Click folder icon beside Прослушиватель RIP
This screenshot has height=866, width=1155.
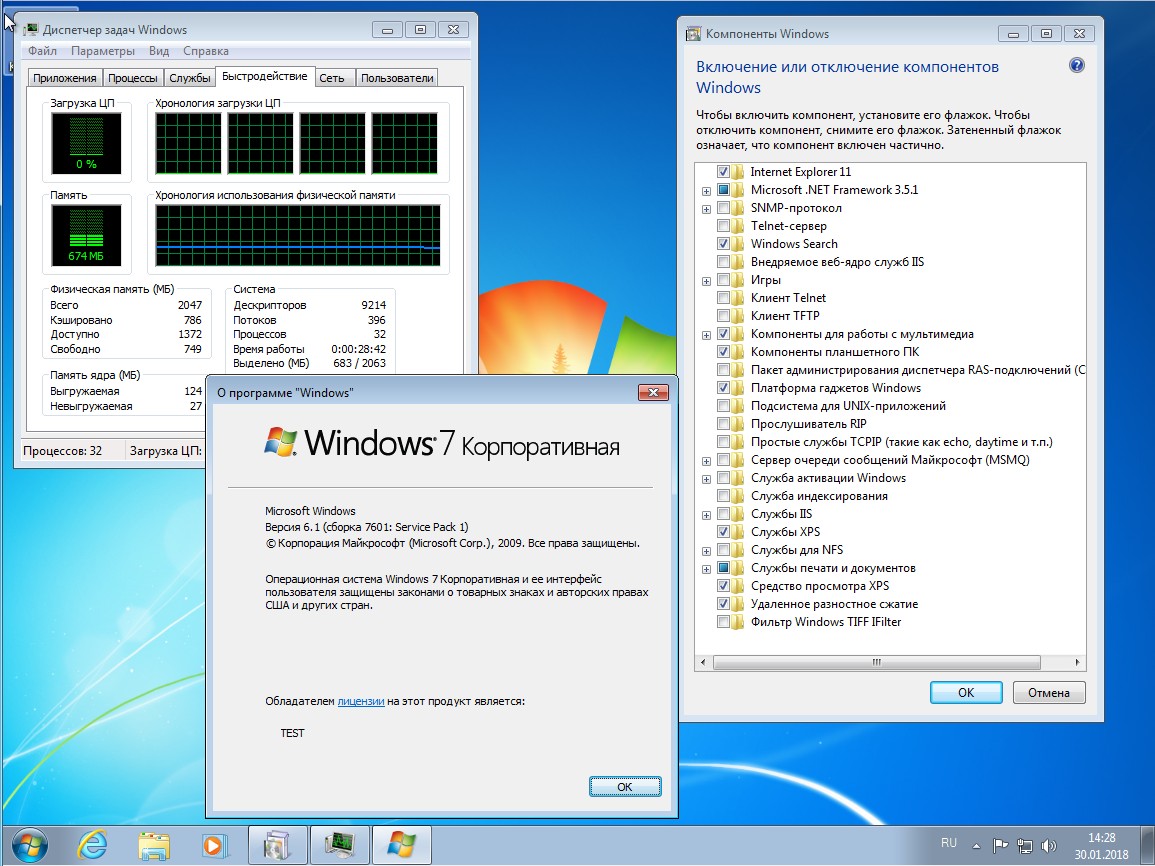(x=739, y=424)
